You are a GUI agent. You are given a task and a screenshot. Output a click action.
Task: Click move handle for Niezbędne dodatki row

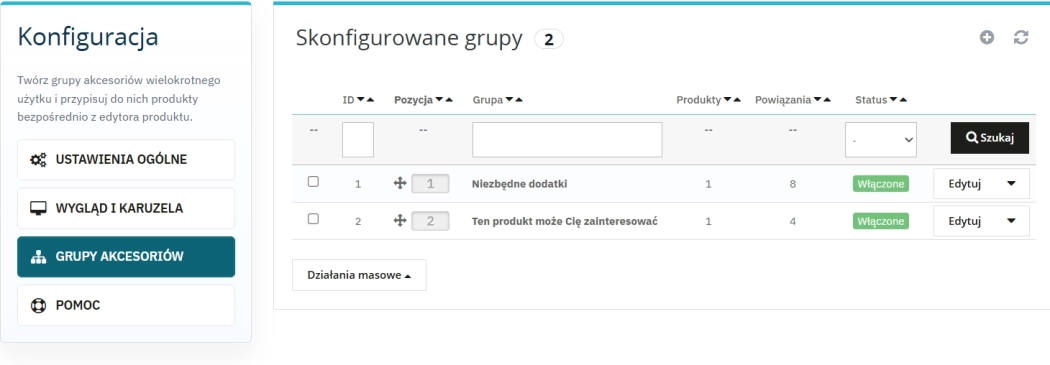[x=400, y=184]
